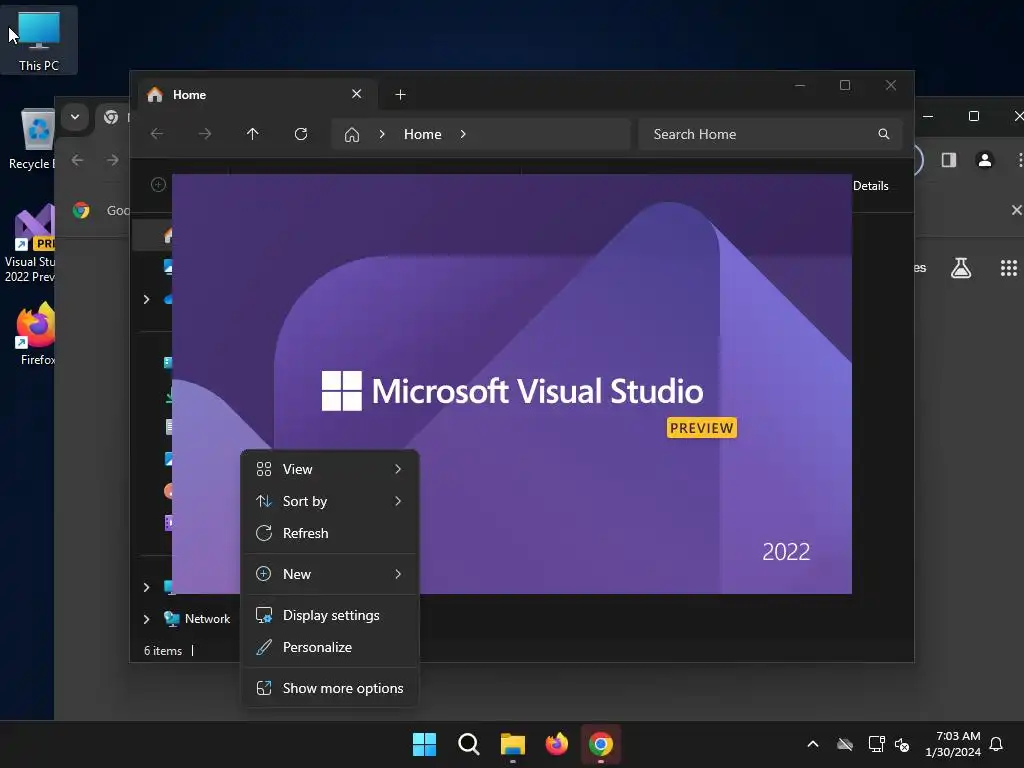Open Chrome profile avatar menu
Image resolution: width=1024 pixels, height=768 pixels.
pos(985,160)
